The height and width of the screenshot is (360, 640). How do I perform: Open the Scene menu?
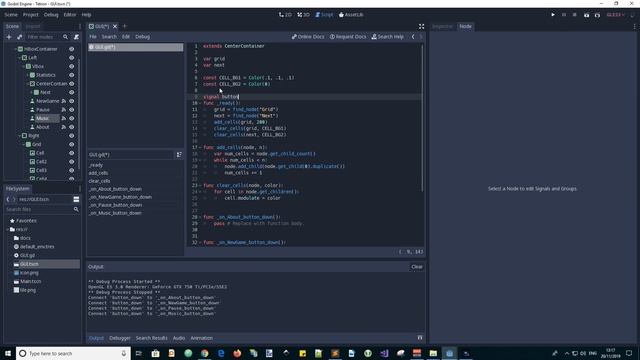pyautogui.click(x=11, y=15)
